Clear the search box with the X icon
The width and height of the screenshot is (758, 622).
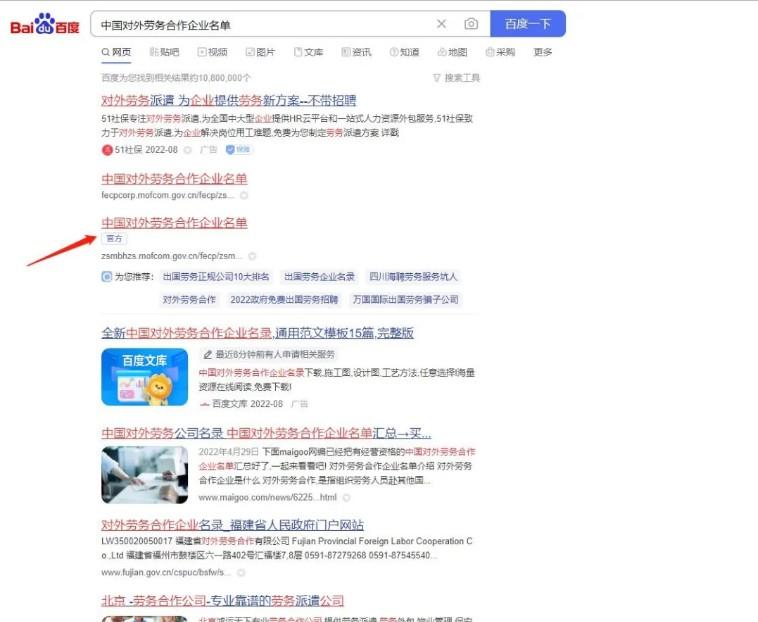point(441,24)
